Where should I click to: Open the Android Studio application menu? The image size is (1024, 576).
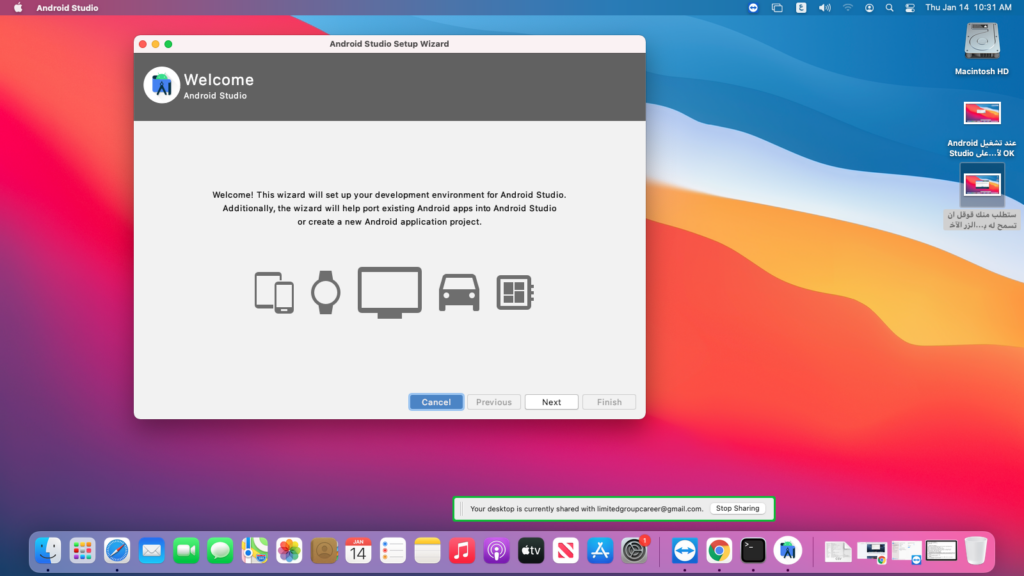coord(67,8)
